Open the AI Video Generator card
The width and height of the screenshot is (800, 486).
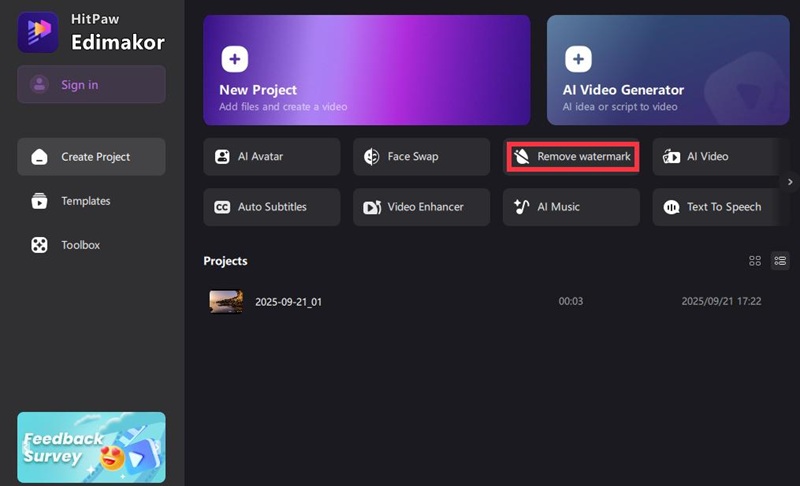[668, 70]
